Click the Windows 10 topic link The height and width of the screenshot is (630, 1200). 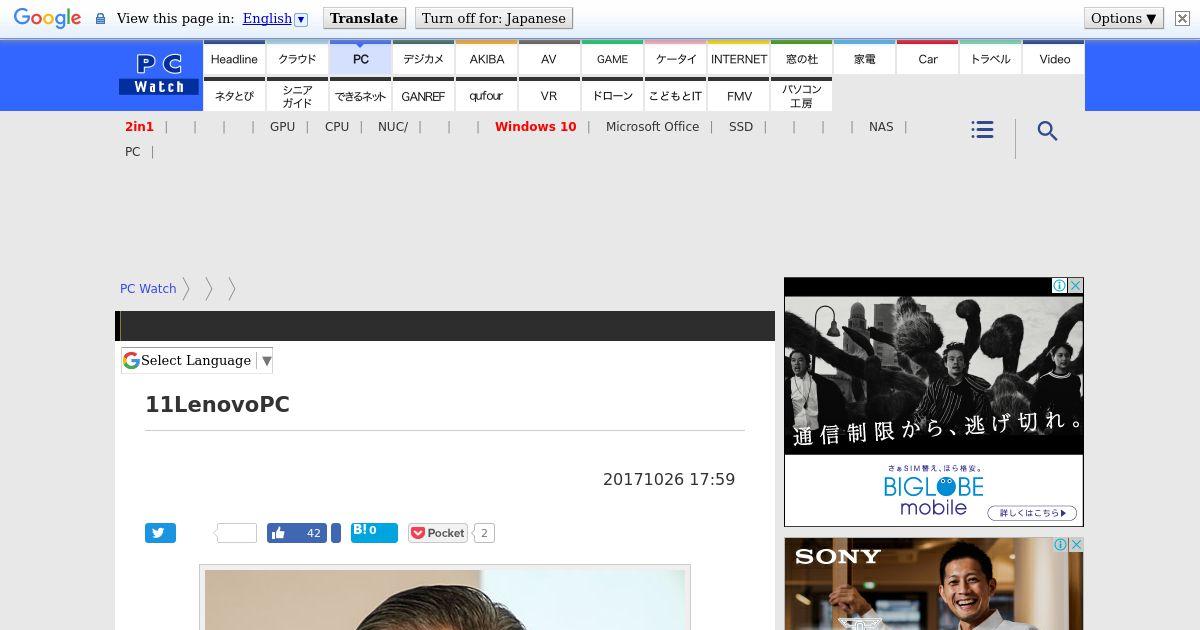click(x=535, y=127)
